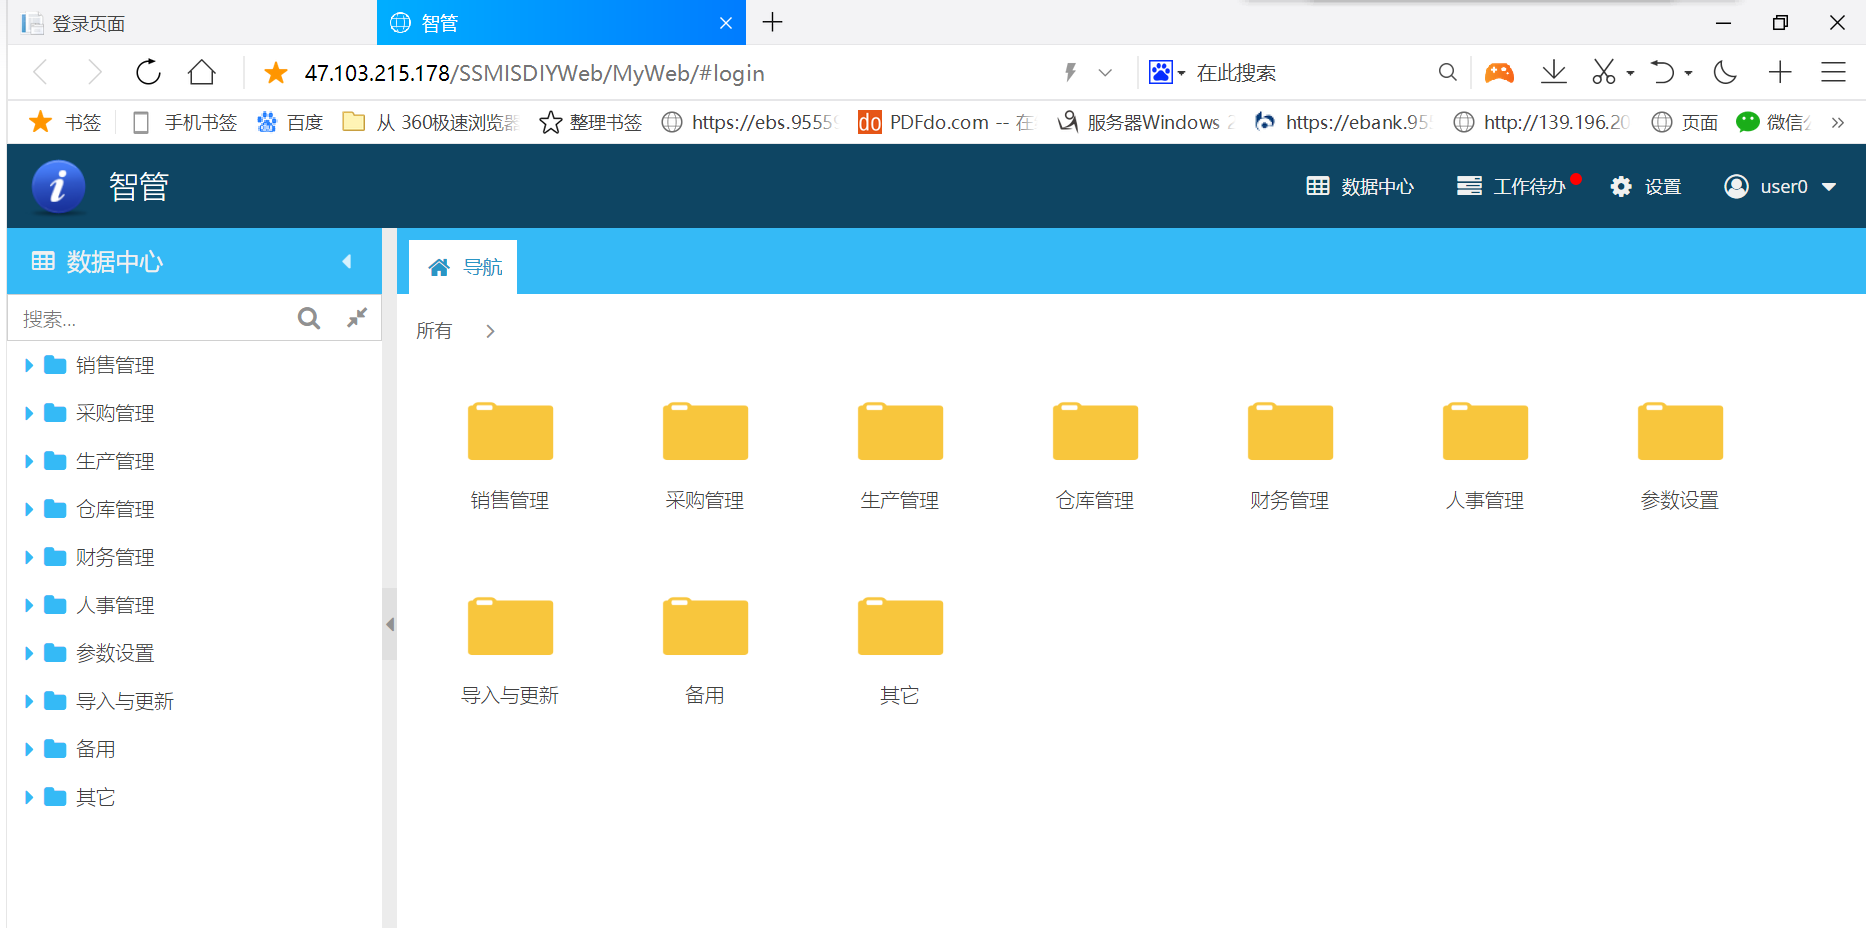
Task: Expand 财务管理 tree node arrow
Action: pos(29,558)
